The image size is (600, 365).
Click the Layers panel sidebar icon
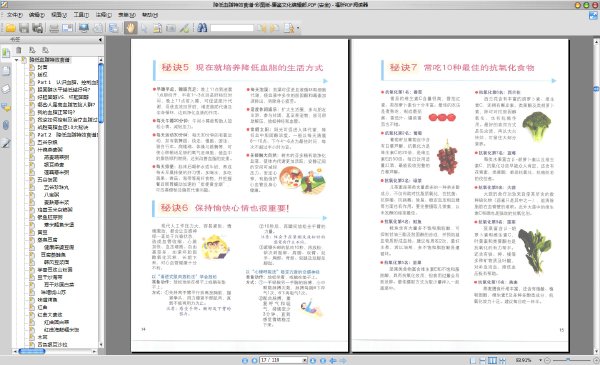6,89
